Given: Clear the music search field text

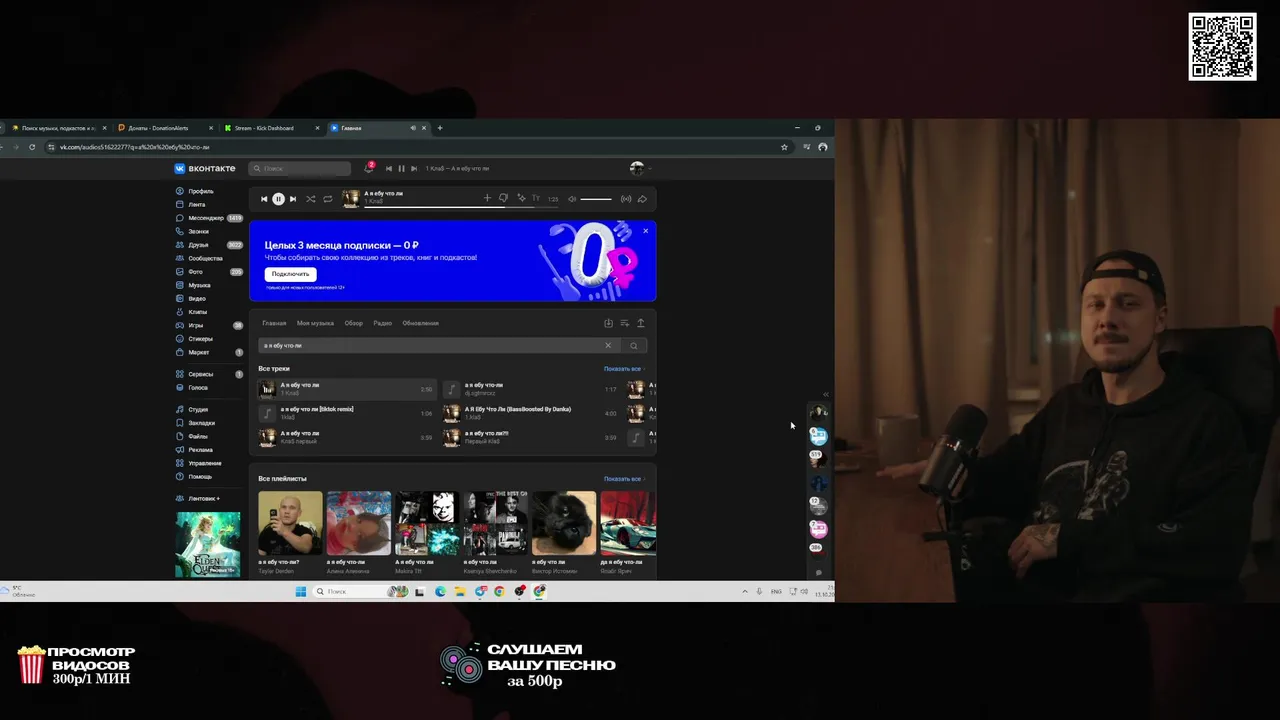Looking at the screenshot, I should 607,346.
